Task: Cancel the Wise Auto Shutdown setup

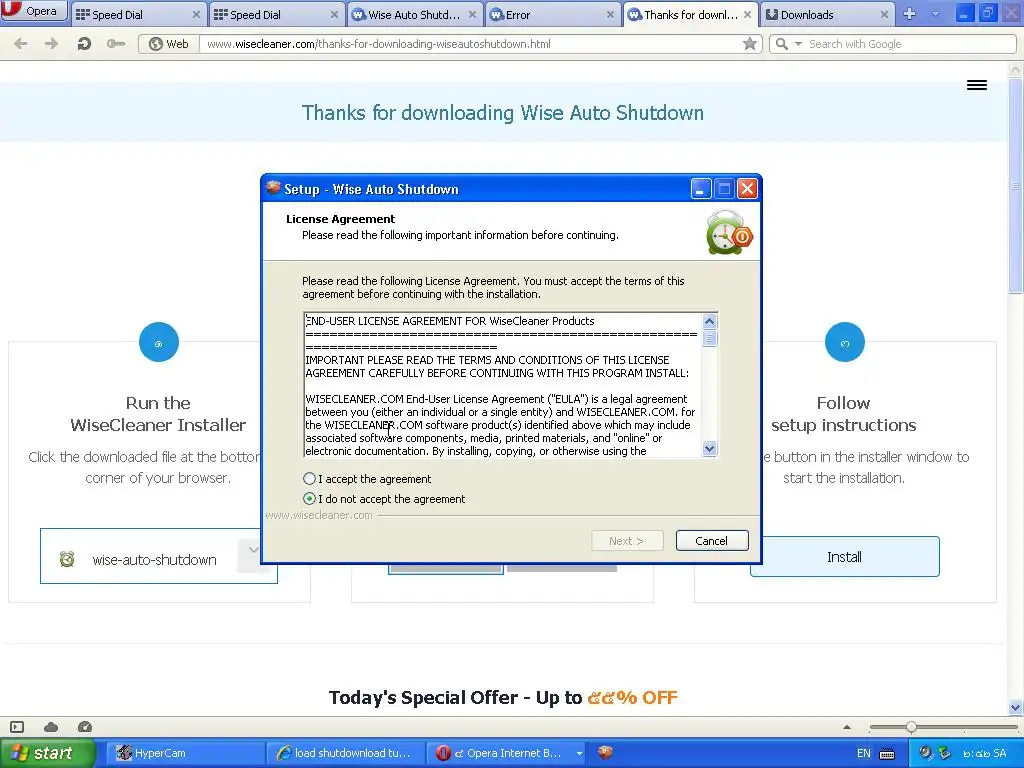Action: 712,541
